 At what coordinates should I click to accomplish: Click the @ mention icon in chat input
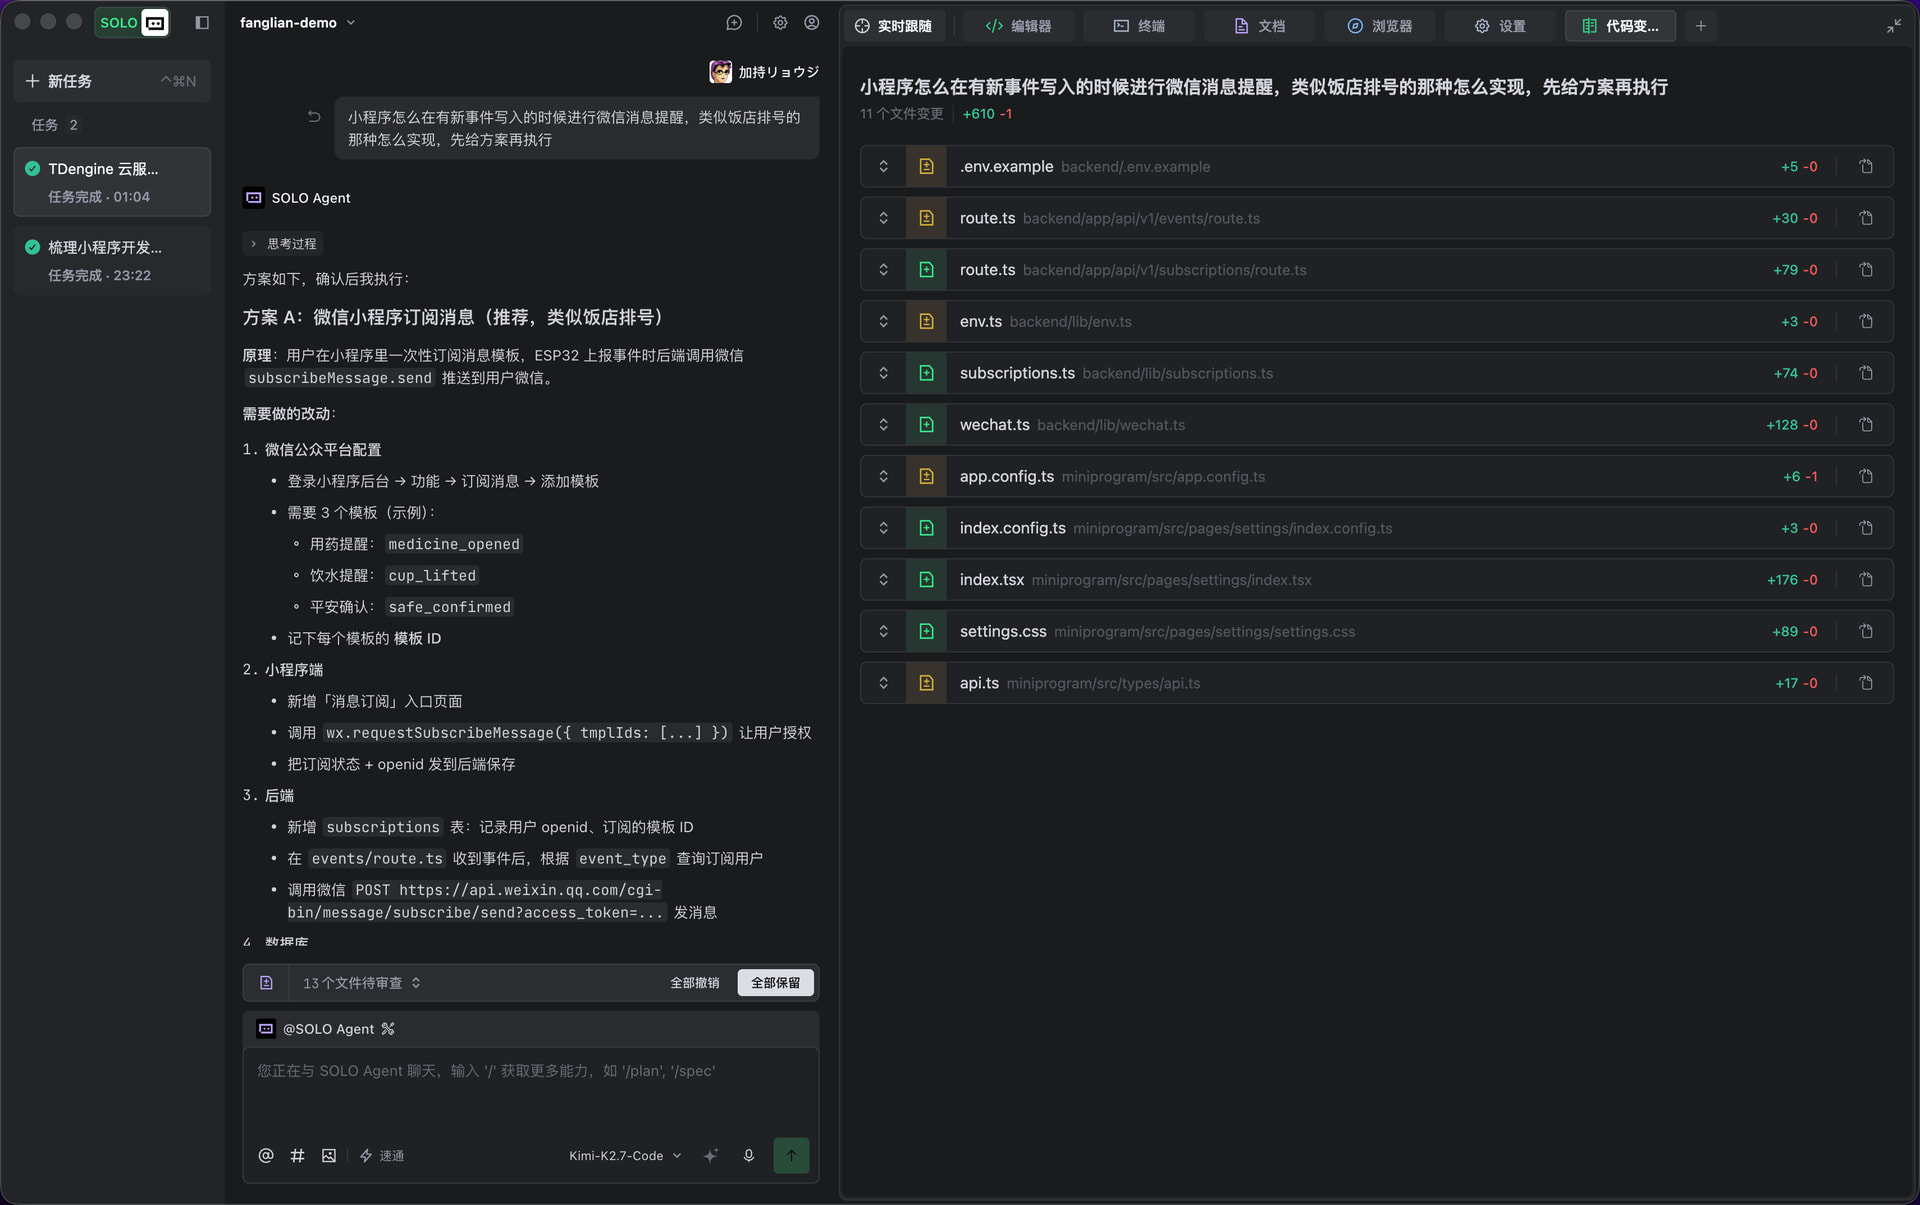point(266,1156)
